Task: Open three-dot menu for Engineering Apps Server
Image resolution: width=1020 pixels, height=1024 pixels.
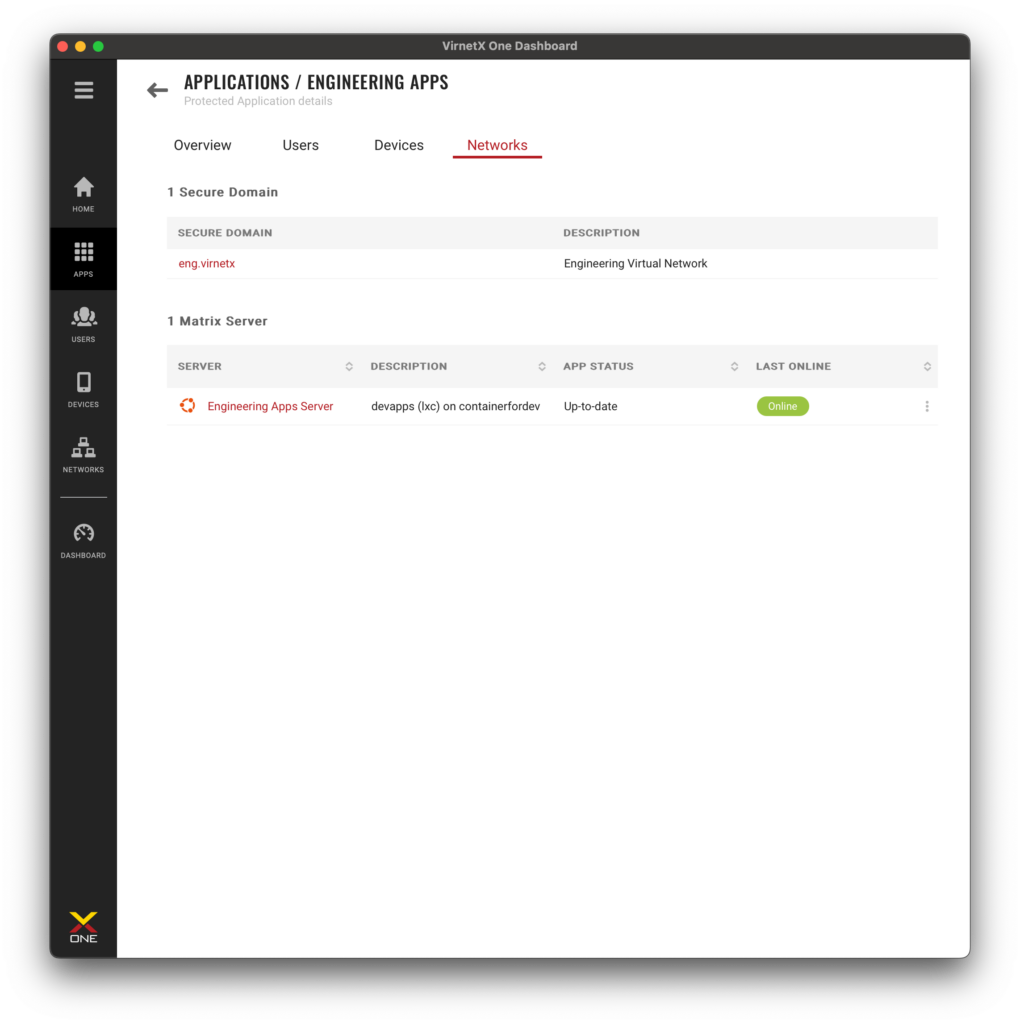Action: coord(927,406)
